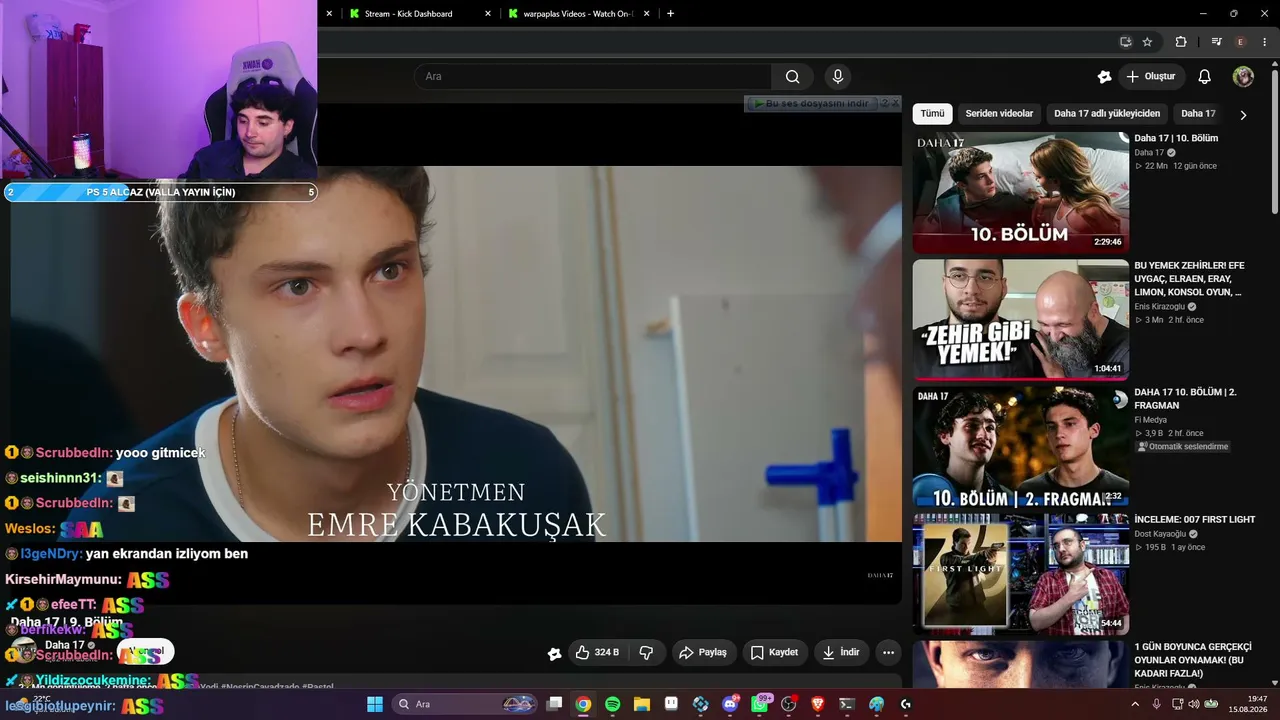Open BU YEMEK ZEHİRLER video title
The width and height of the screenshot is (1280, 720).
tap(1190, 279)
